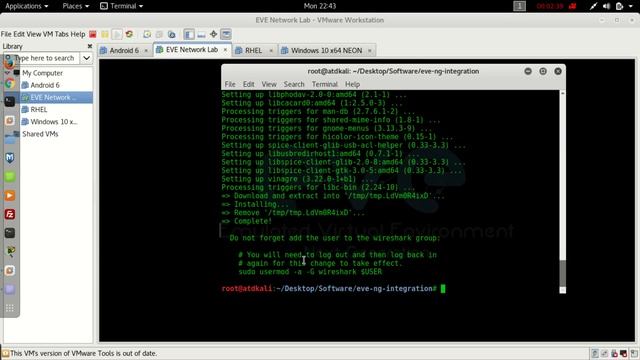Open the Library search filter dropdown

point(87,58)
